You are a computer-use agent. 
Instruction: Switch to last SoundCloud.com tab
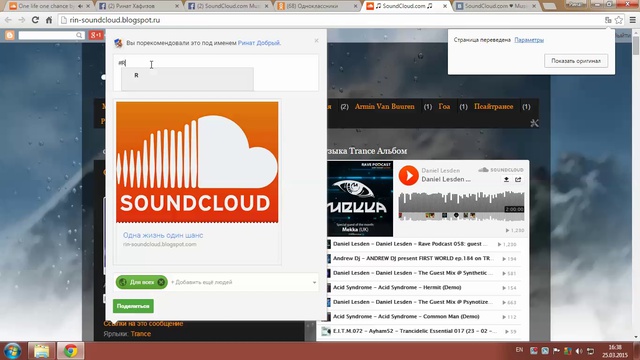coord(495,6)
